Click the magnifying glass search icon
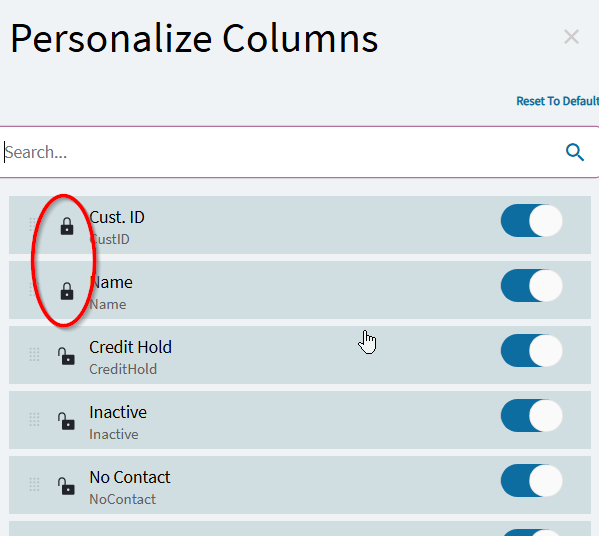The image size is (599, 536). pyautogui.click(x=575, y=152)
